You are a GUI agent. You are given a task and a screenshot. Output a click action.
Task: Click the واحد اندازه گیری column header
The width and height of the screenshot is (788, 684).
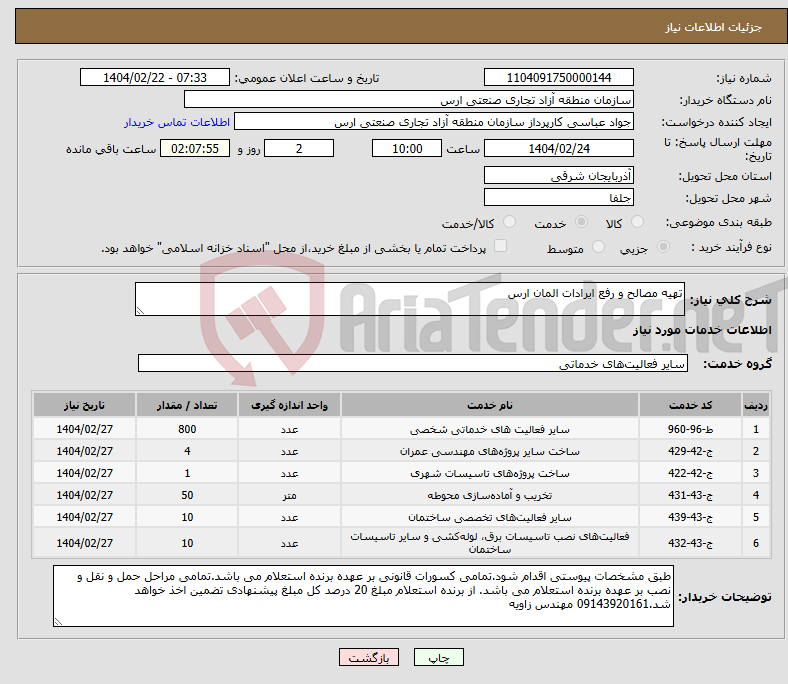[289, 405]
